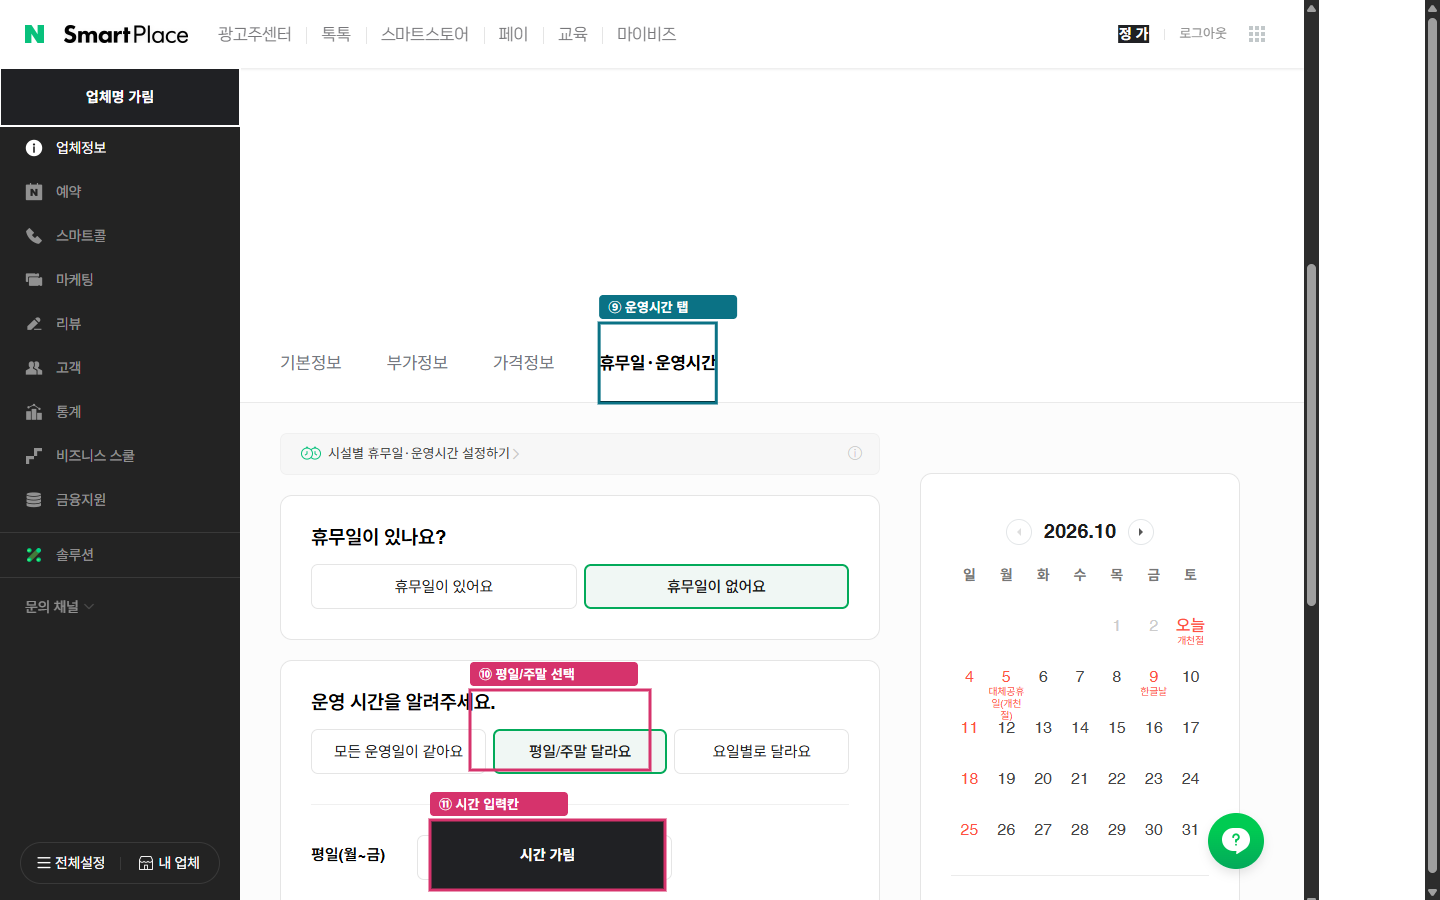
Task: Open the 전체설정 button
Action: coord(71,863)
